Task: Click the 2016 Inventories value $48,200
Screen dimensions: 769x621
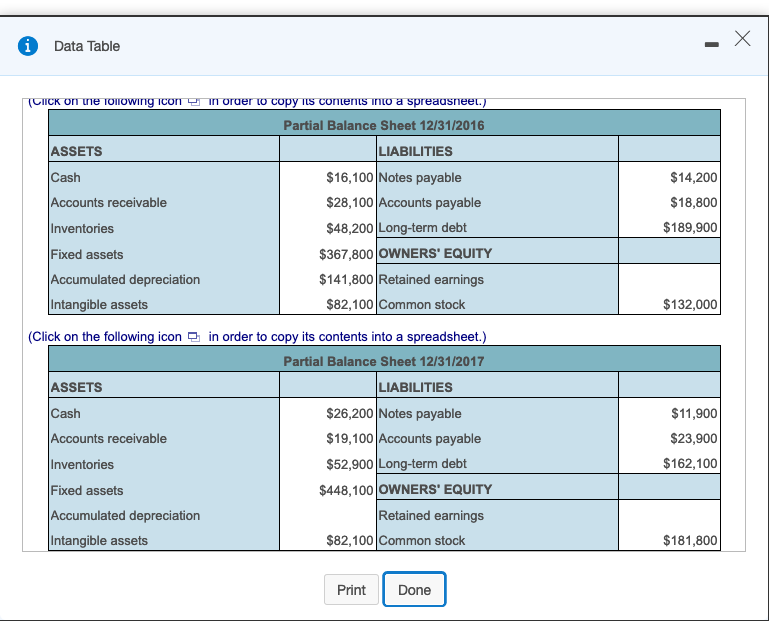Action: (350, 229)
